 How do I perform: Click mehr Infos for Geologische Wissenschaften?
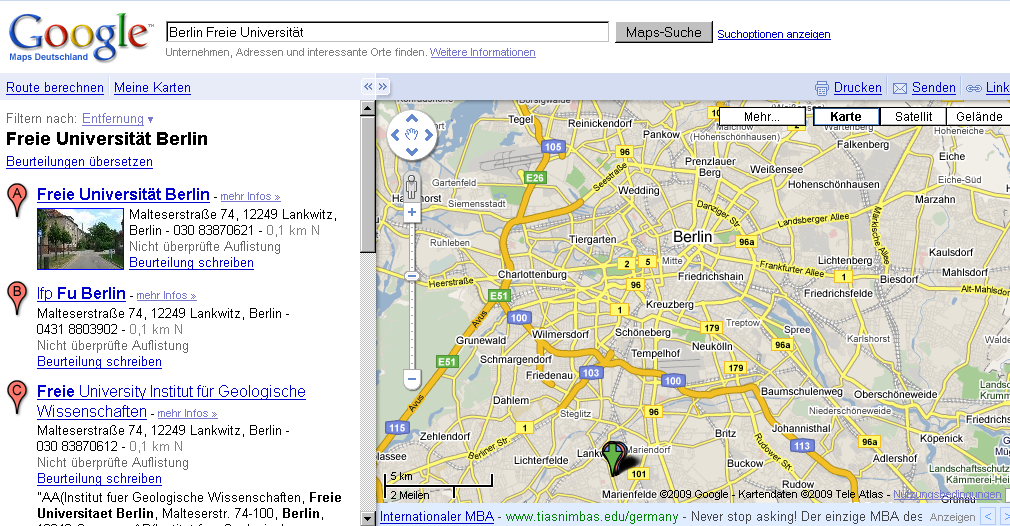pos(187,413)
